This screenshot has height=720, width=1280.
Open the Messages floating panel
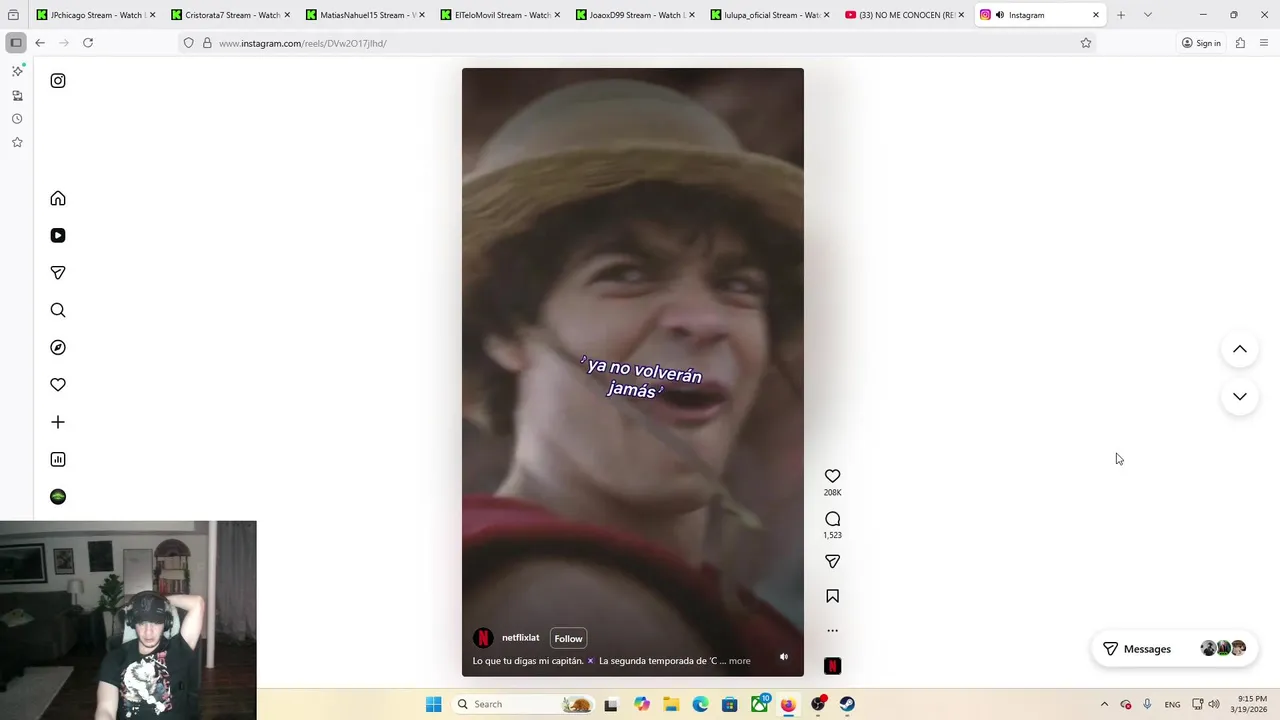pyautogui.click(x=1175, y=649)
